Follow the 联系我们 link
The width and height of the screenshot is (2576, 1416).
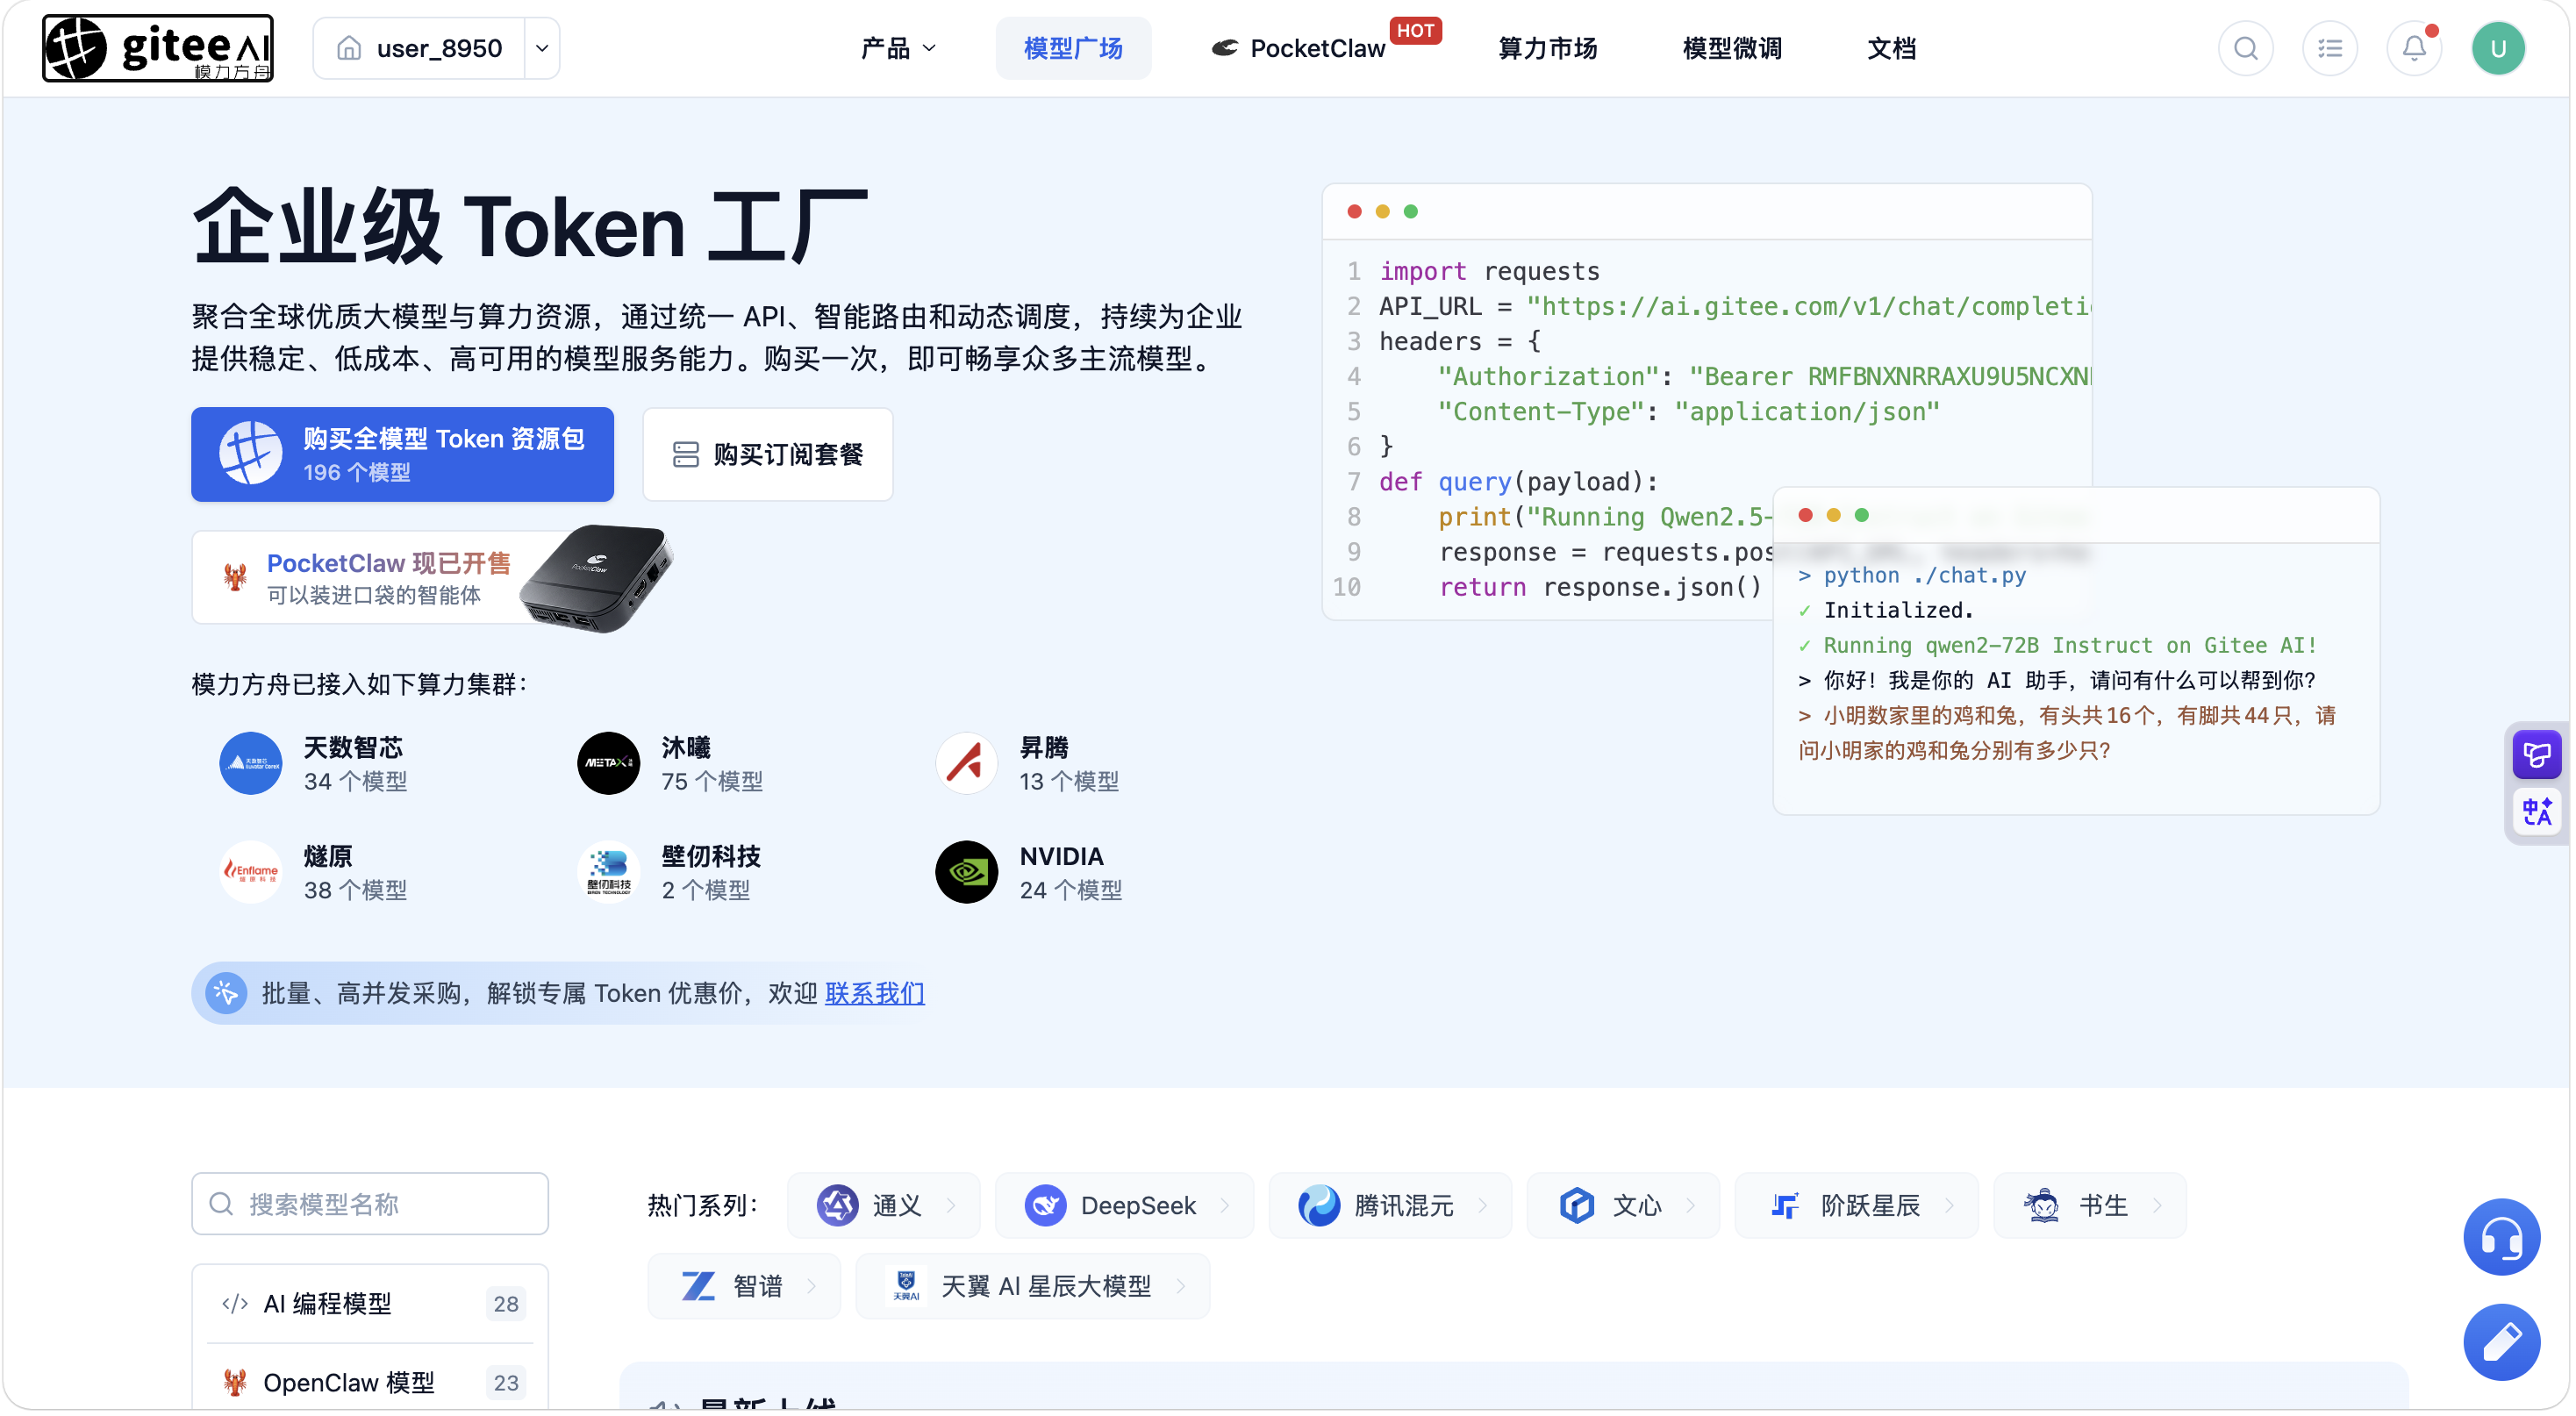click(874, 993)
